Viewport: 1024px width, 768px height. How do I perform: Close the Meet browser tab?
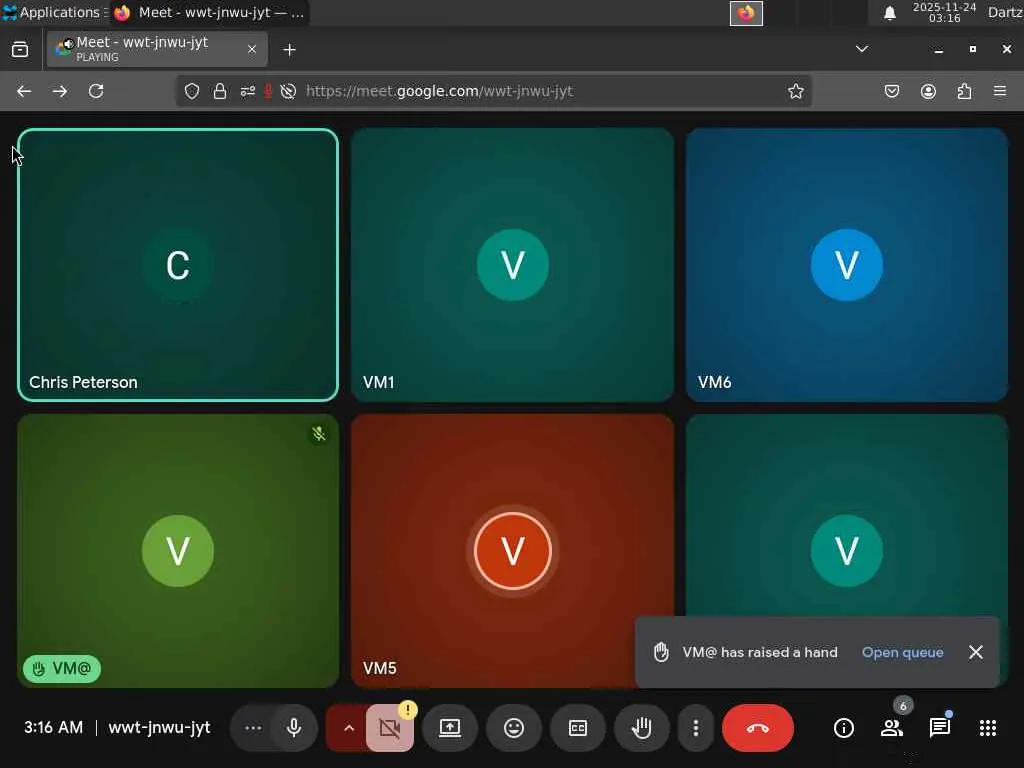(x=252, y=49)
